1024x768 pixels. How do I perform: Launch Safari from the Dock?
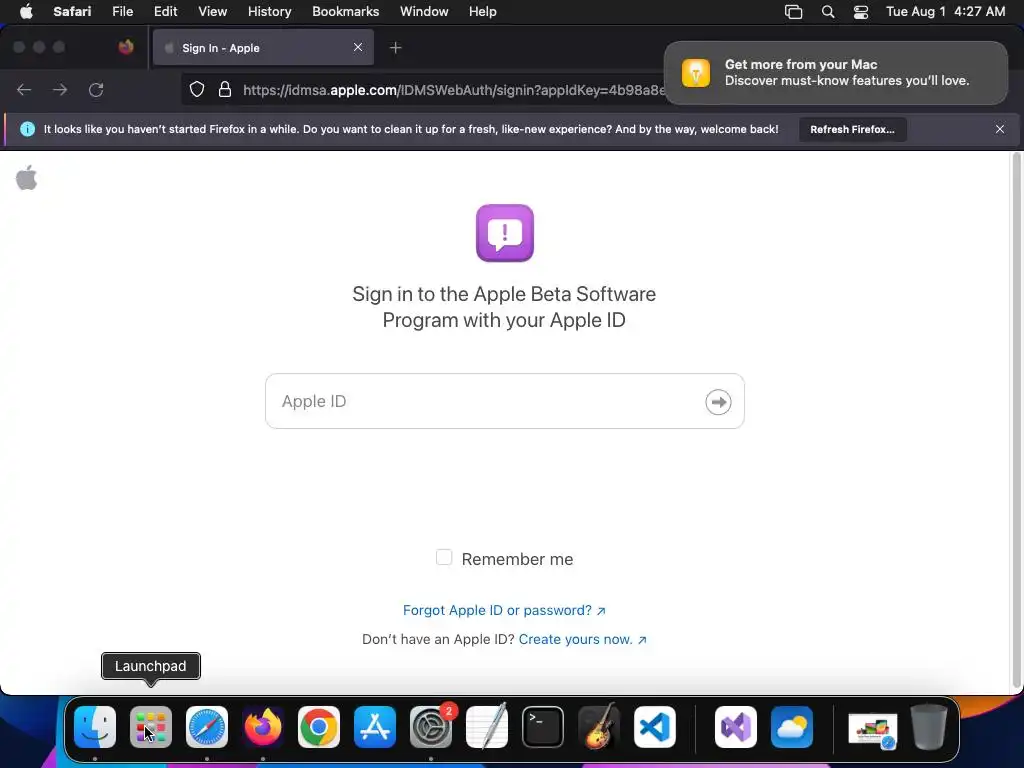[207, 727]
